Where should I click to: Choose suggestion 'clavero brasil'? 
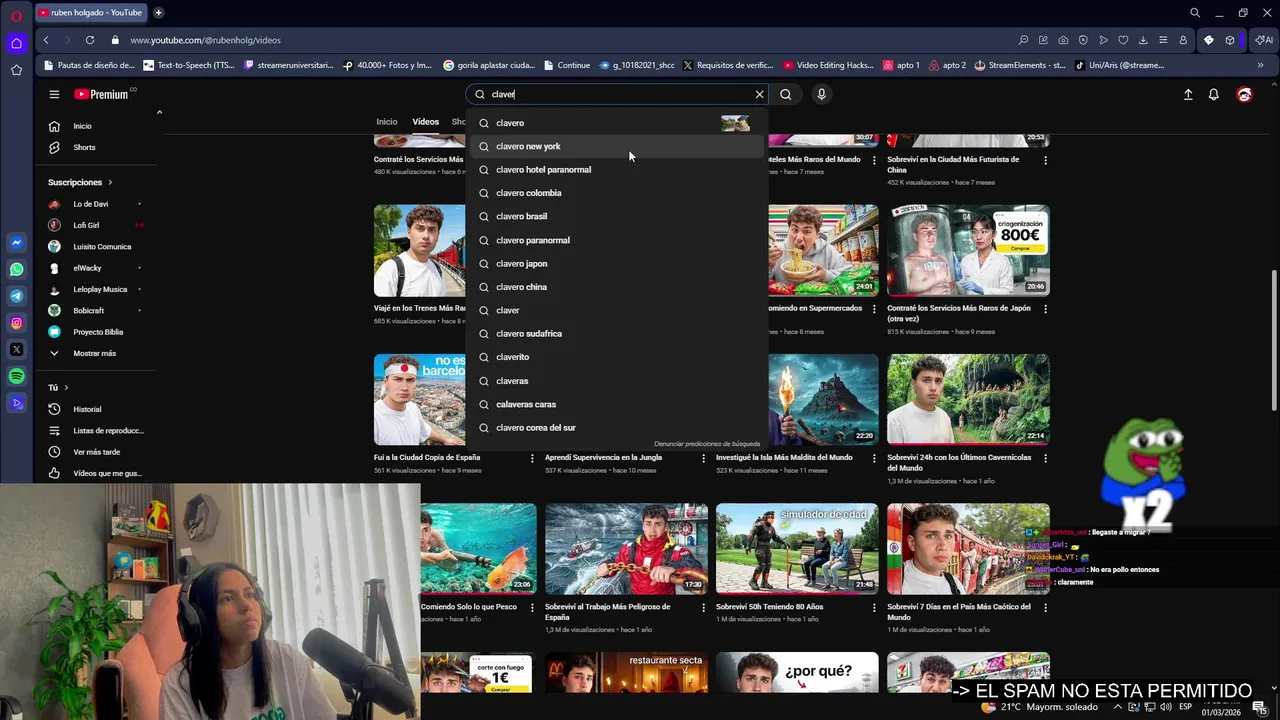(x=616, y=216)
